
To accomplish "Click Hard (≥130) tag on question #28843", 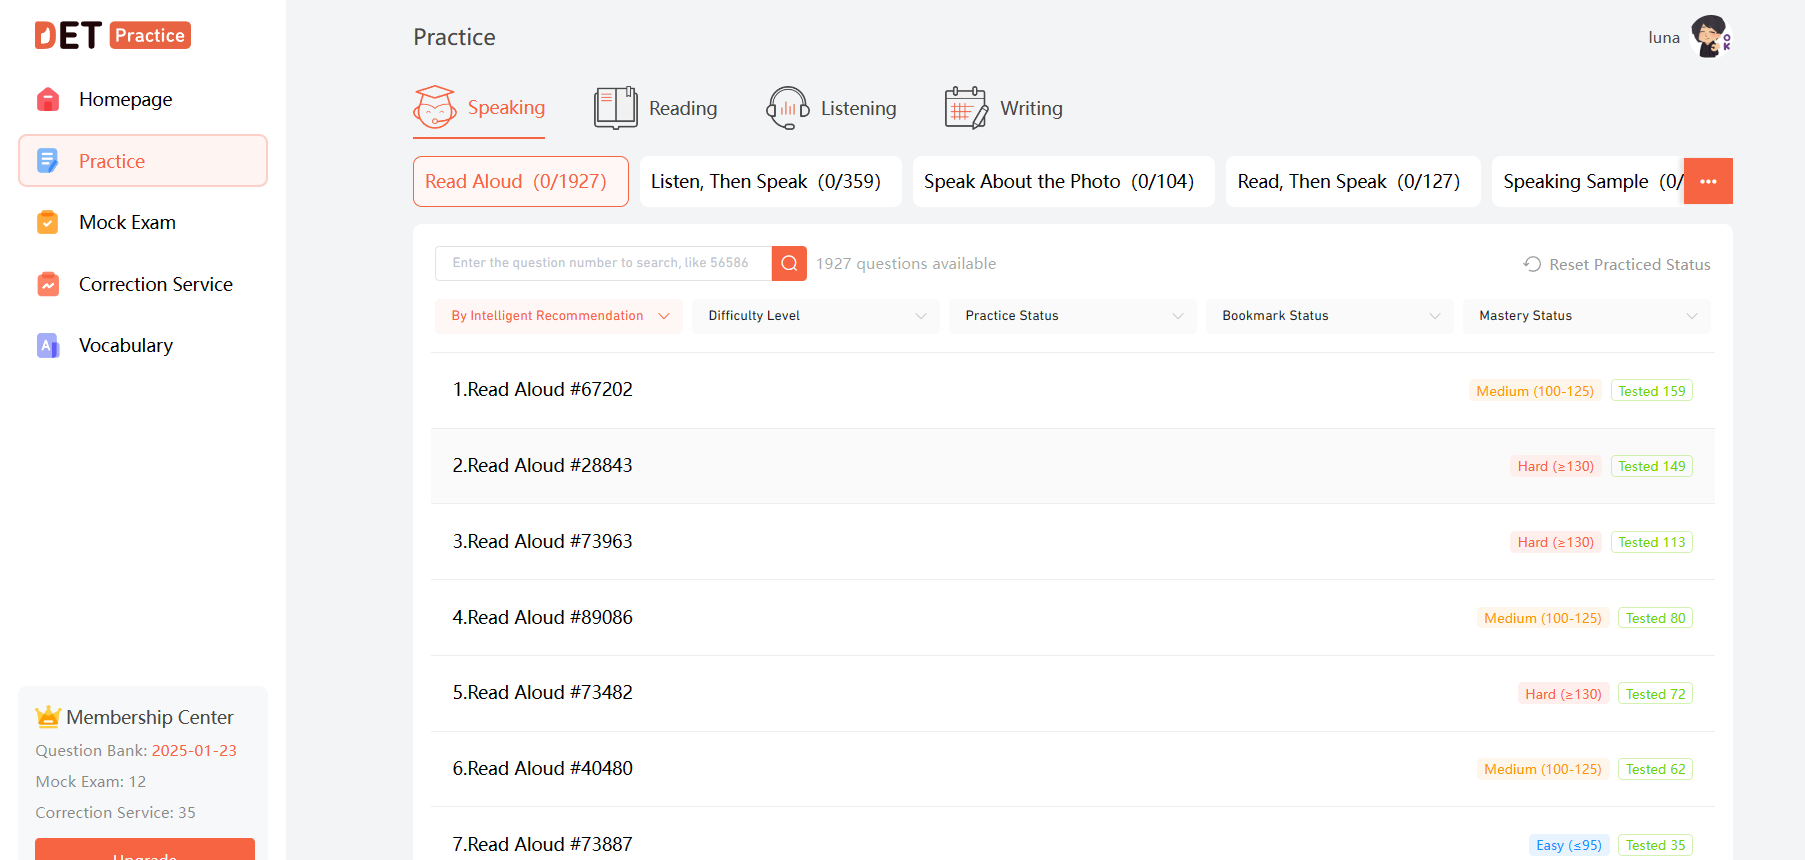I will click(x=1556, y=466).
